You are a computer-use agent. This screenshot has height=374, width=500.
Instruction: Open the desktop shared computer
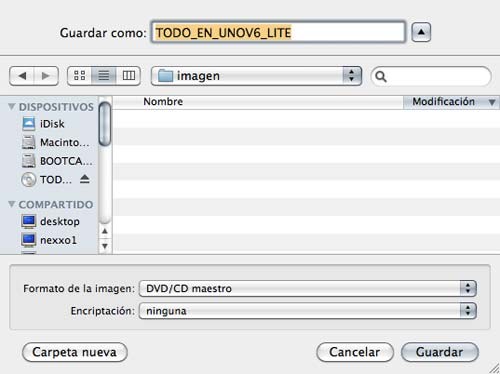click(x=51, y=221)
